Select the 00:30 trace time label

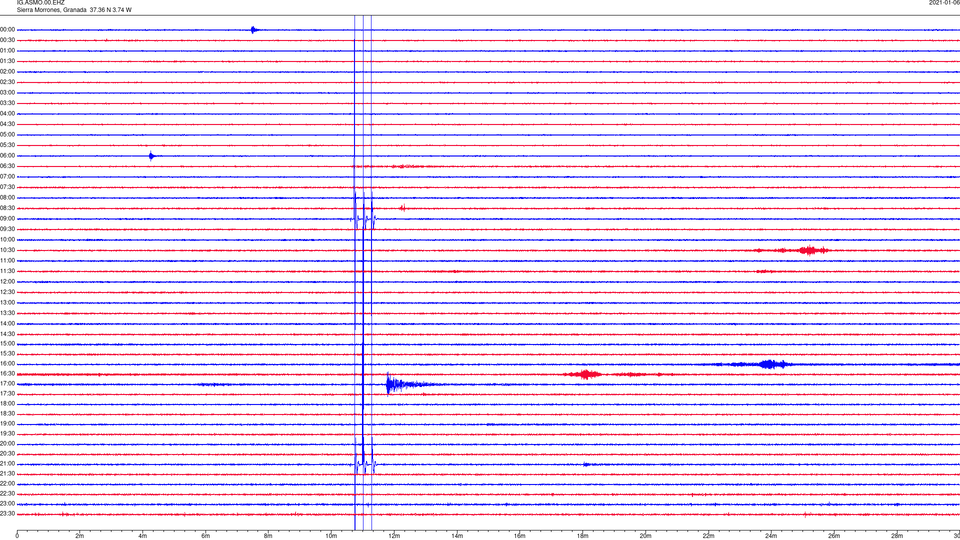[7, 40]
